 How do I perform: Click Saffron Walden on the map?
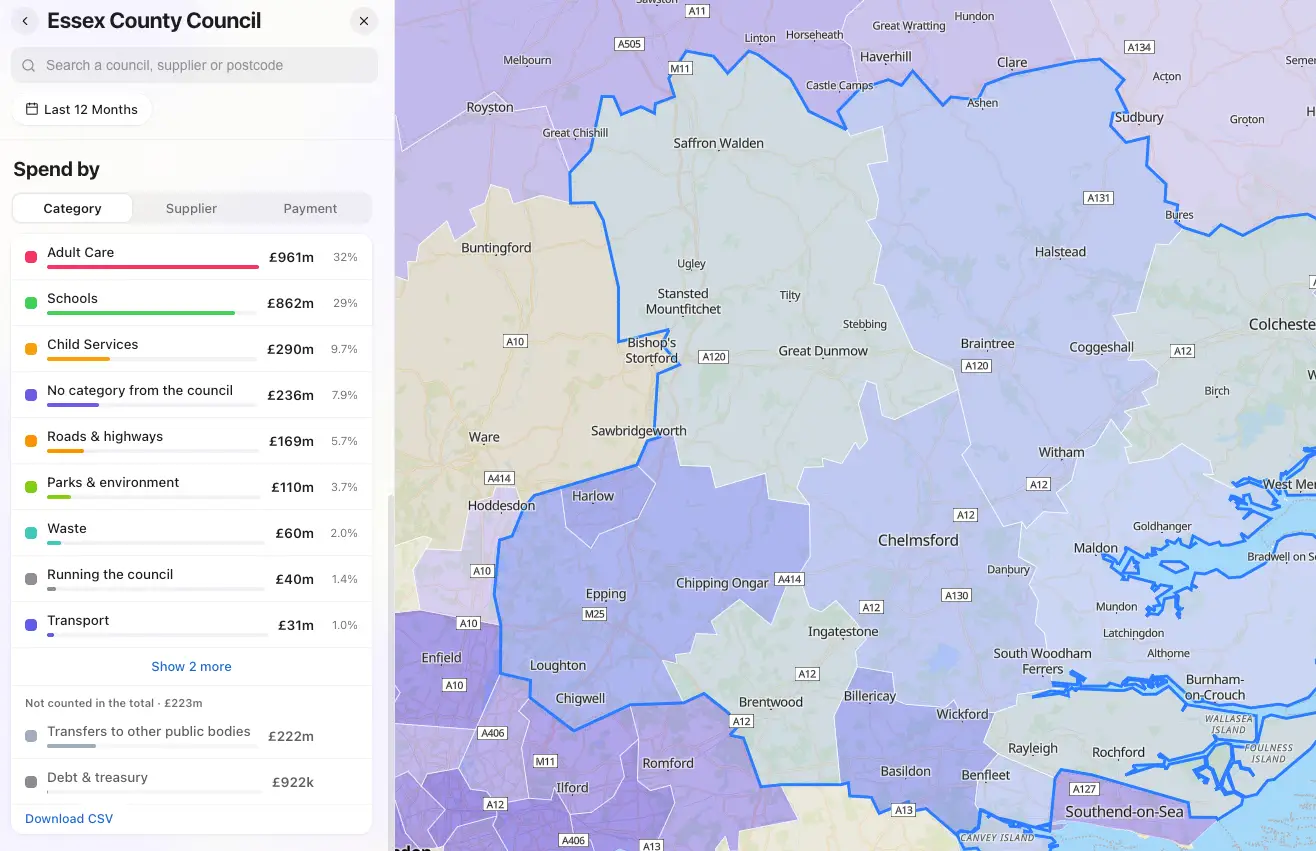point(718,143)
